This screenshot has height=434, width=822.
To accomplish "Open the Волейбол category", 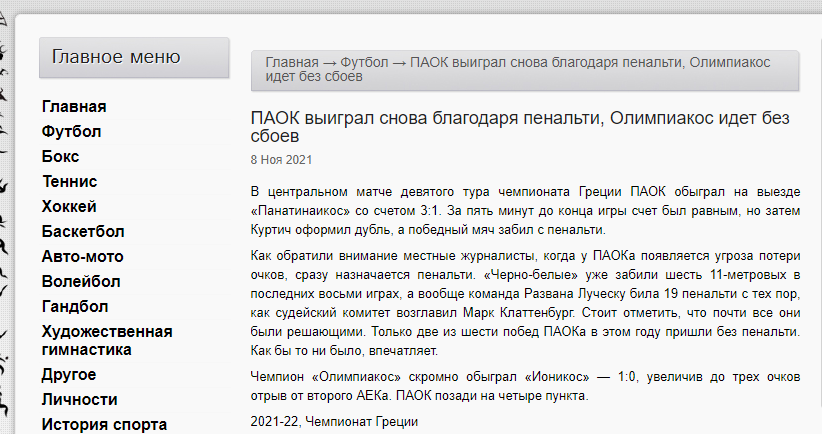I will pyautogui.click(x=80, y=282).
